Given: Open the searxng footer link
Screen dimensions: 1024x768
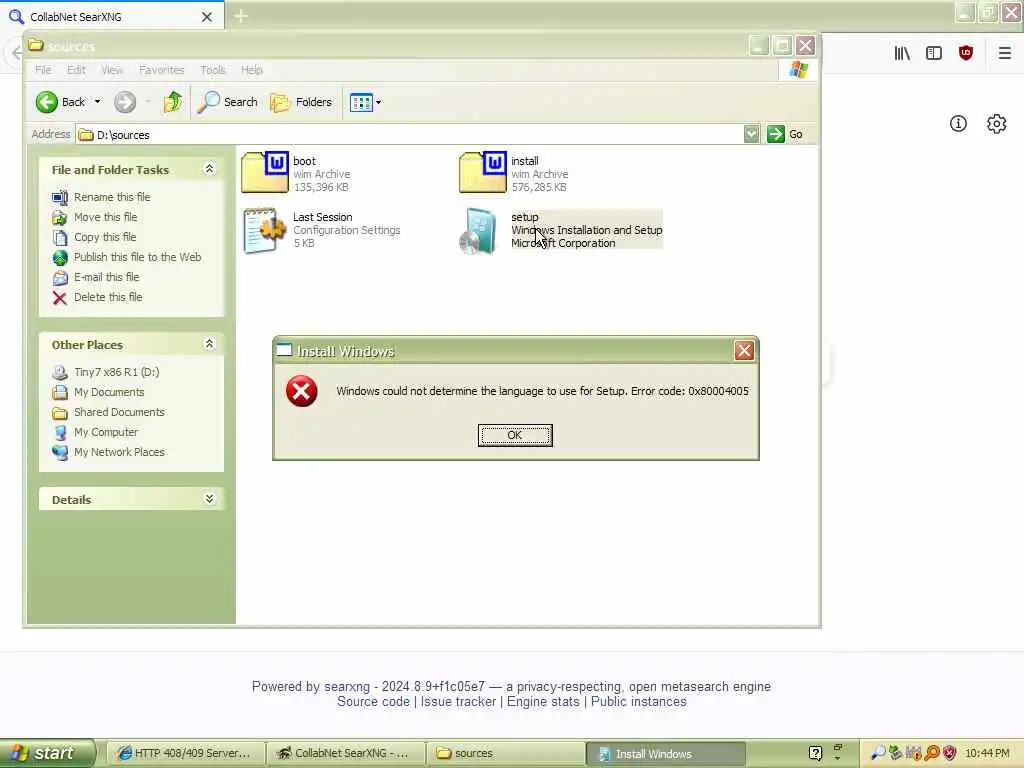Looking at the screenshot, I should (x=347, y=686).
